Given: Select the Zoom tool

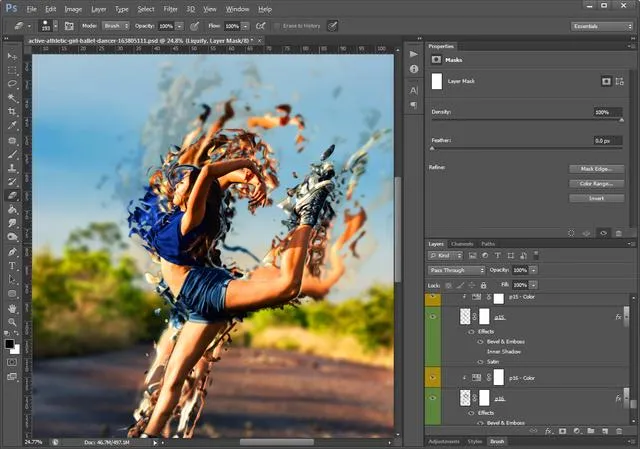Looking at the screenshot, I should [x=12, y=322].
